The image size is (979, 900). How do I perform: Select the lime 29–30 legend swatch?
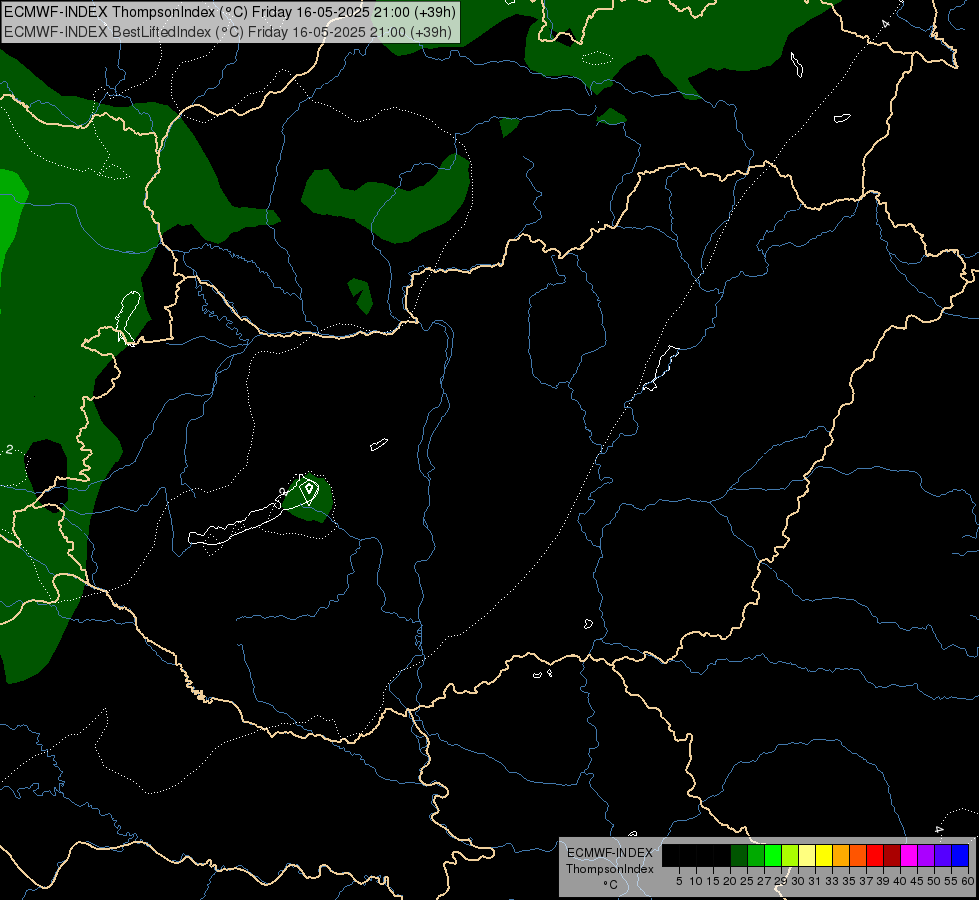click(790, 855)
